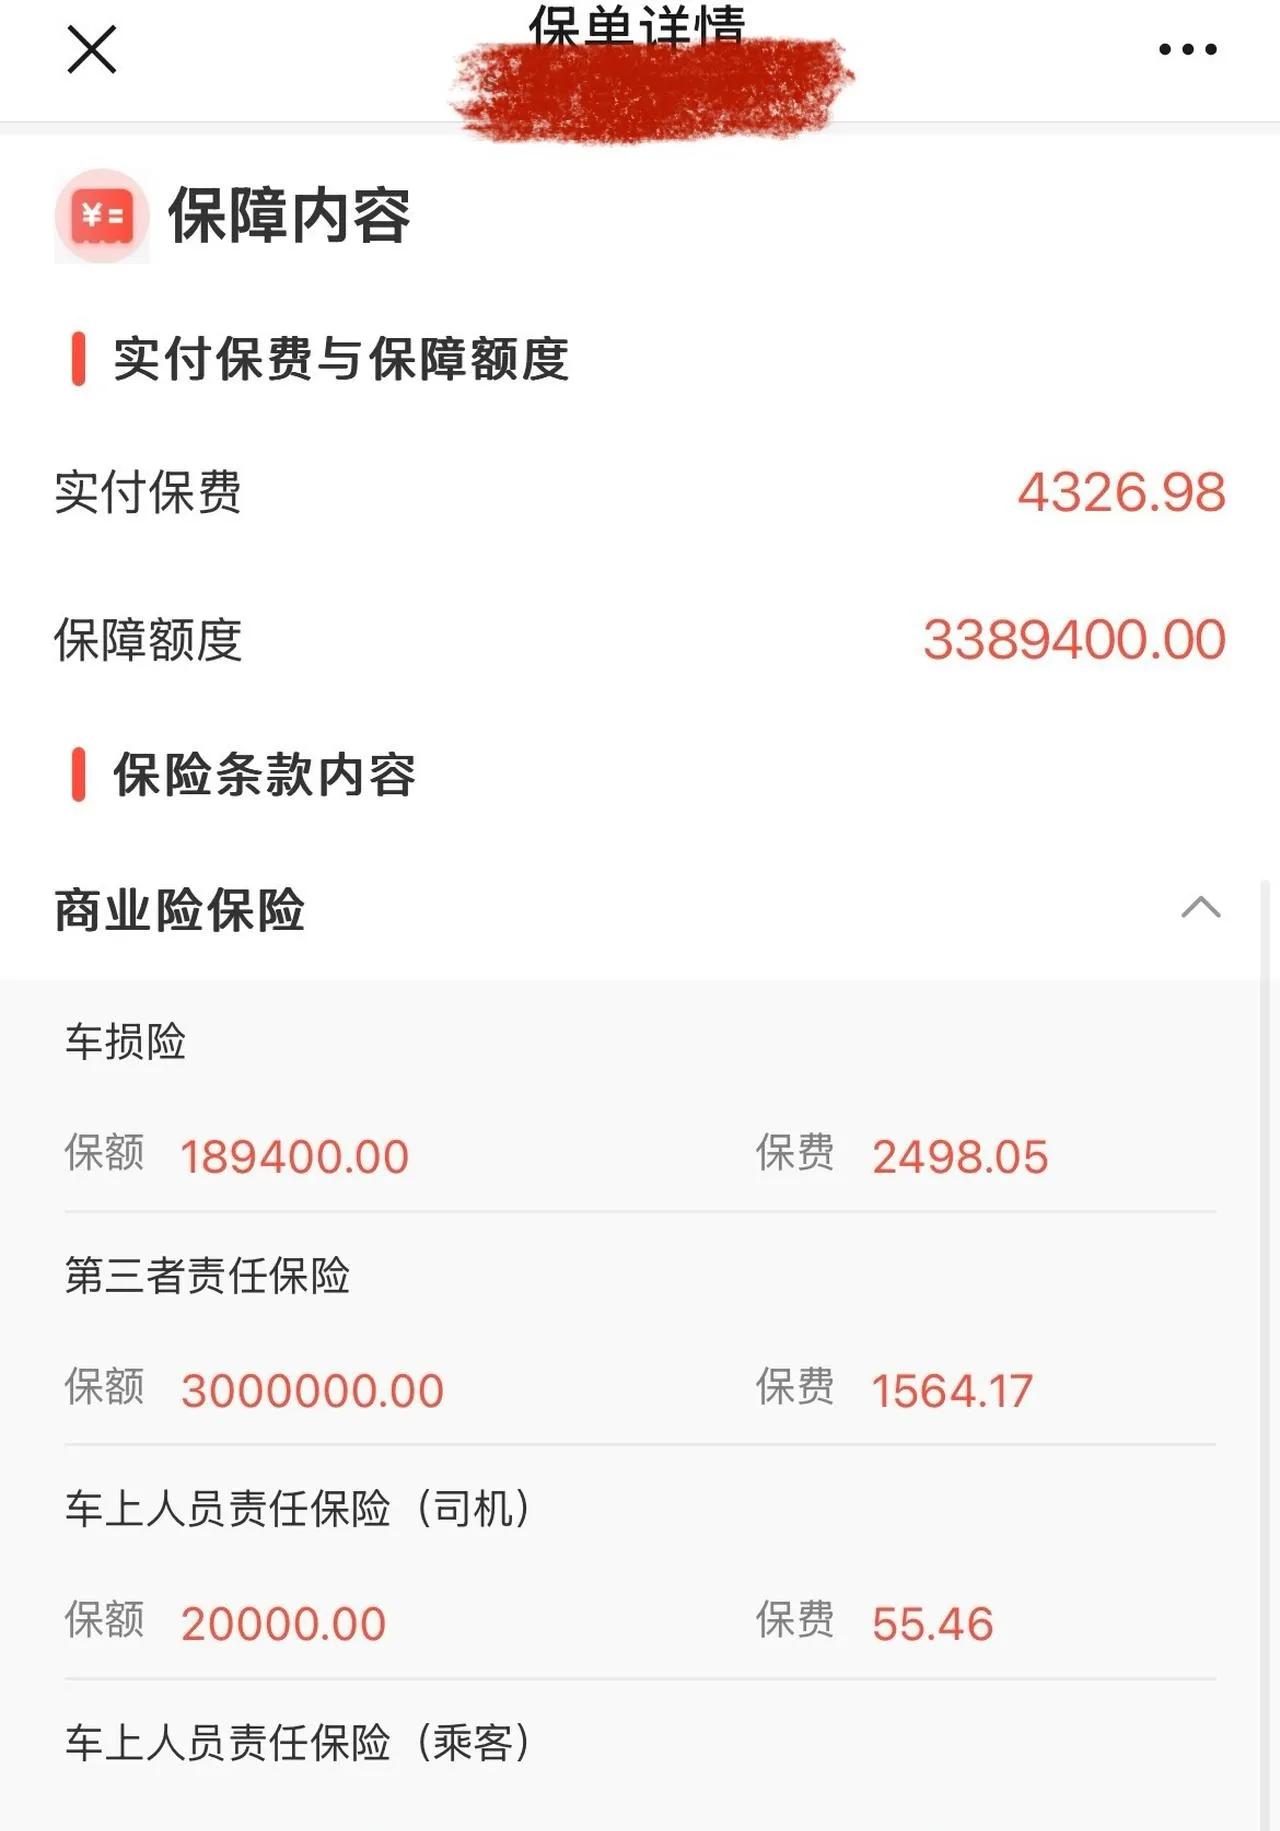This screenshot has width=1280, height=1831.
Task: Click the 保障额度 amount 3389400.00
Action: pos(1074,640)
